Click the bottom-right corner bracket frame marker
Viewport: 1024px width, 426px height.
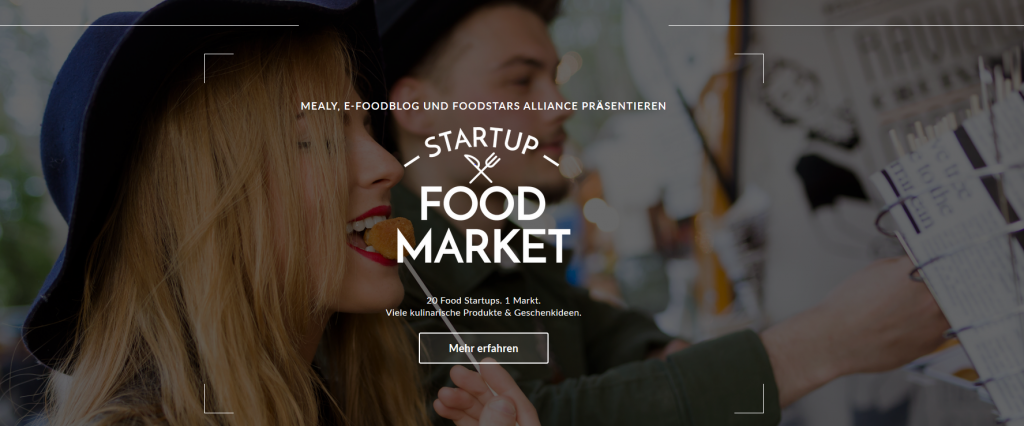[749, 399]
